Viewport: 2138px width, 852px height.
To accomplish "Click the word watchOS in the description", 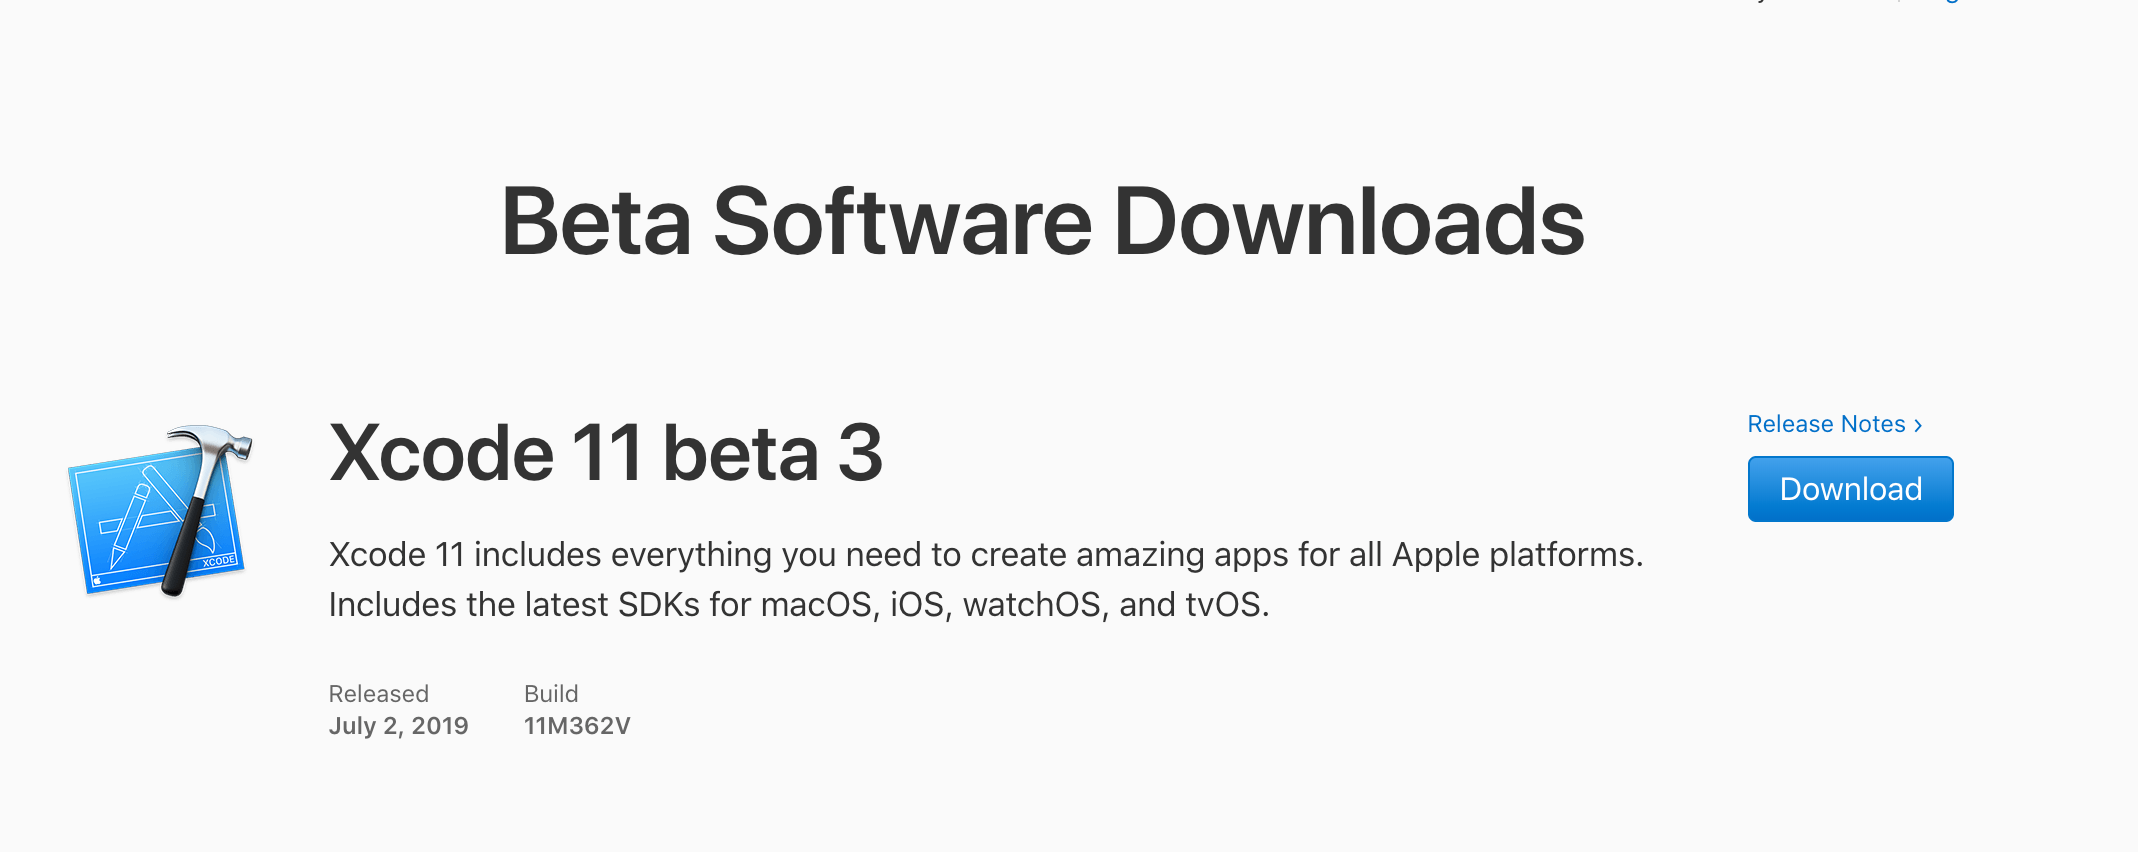I will pos(1031,605).
